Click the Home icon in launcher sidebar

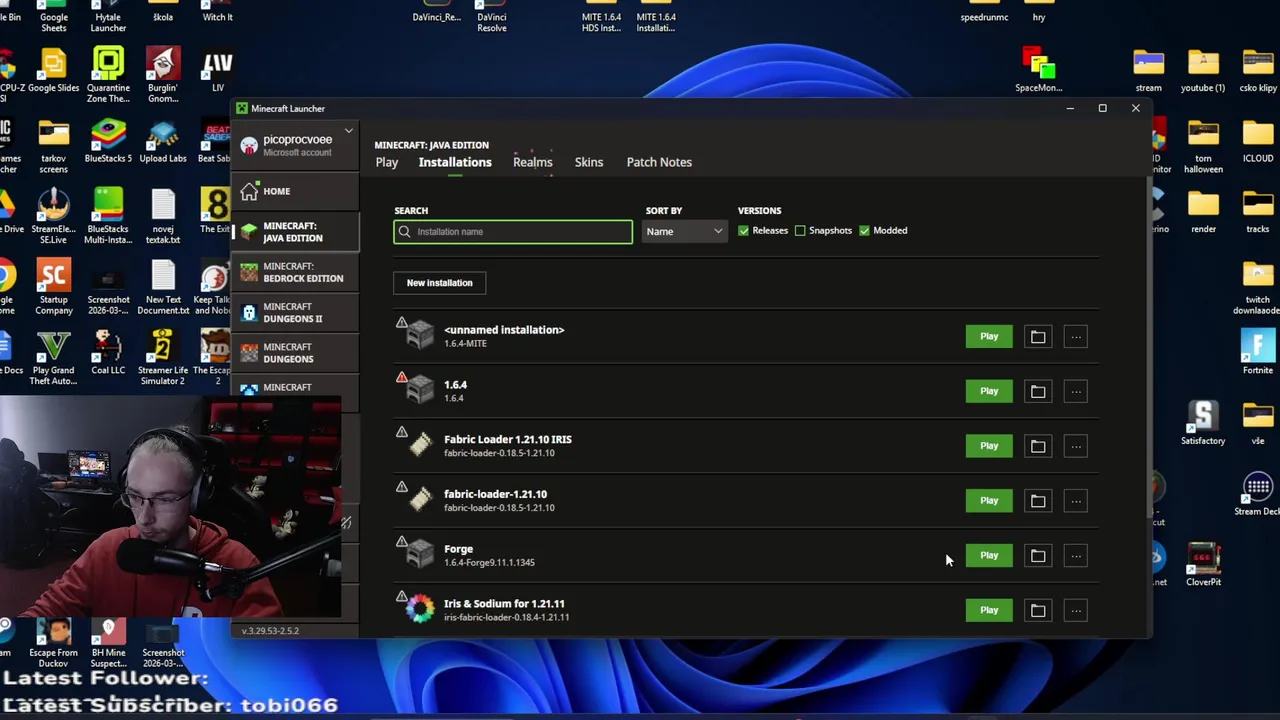[x=249, y=191]
